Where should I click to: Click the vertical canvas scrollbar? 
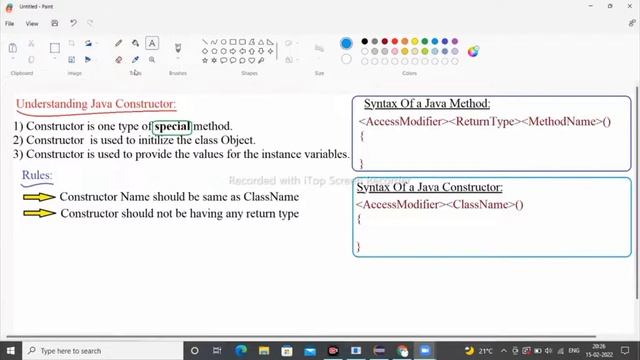(637, 192)
